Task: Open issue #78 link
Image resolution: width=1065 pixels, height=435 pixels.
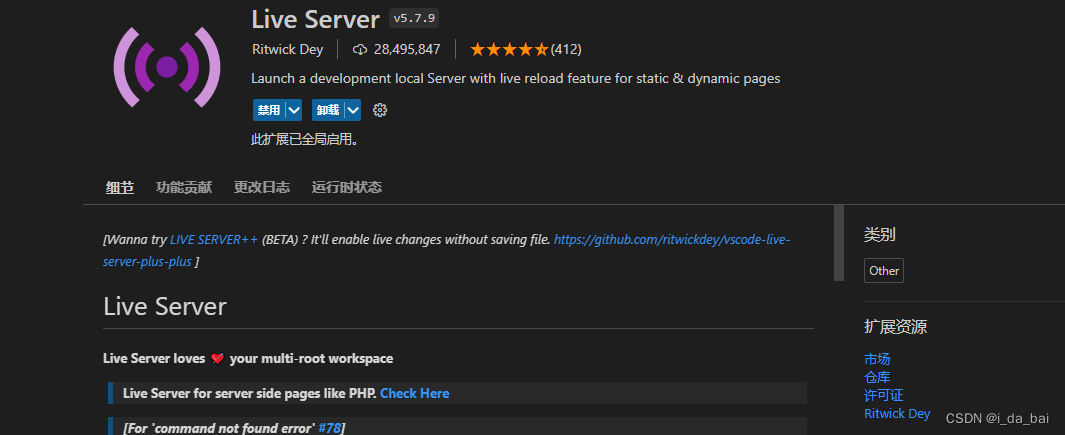Action: pyautogui.click(x=329, y=428)
